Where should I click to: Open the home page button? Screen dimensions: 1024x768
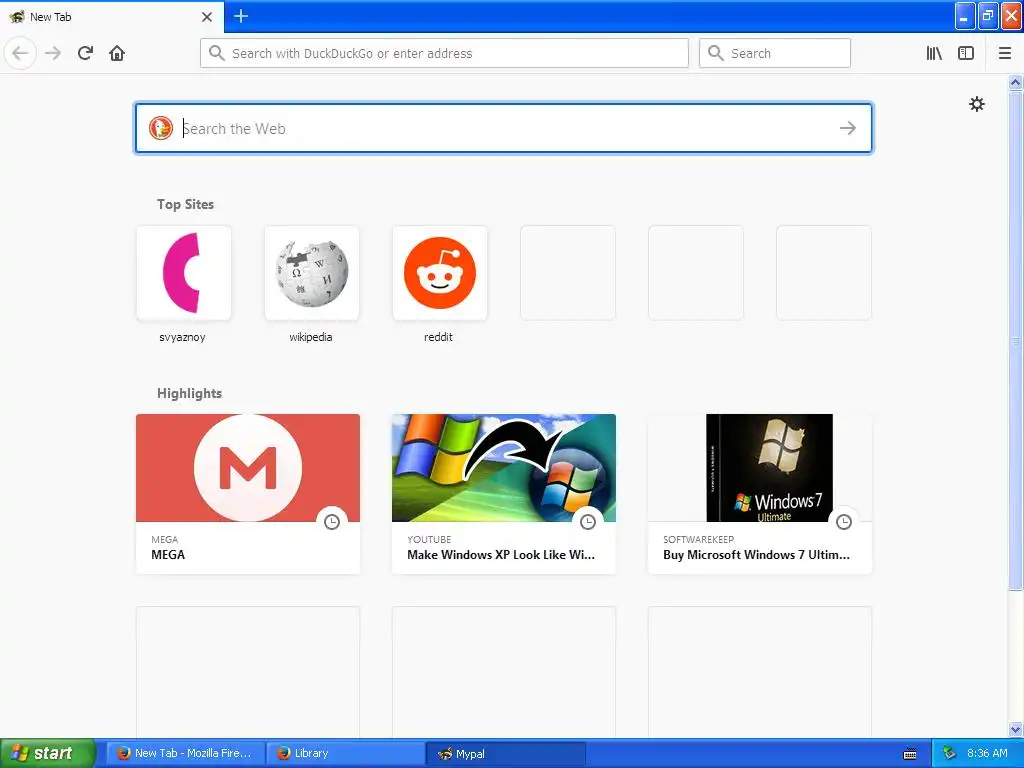tap(117, 53)
